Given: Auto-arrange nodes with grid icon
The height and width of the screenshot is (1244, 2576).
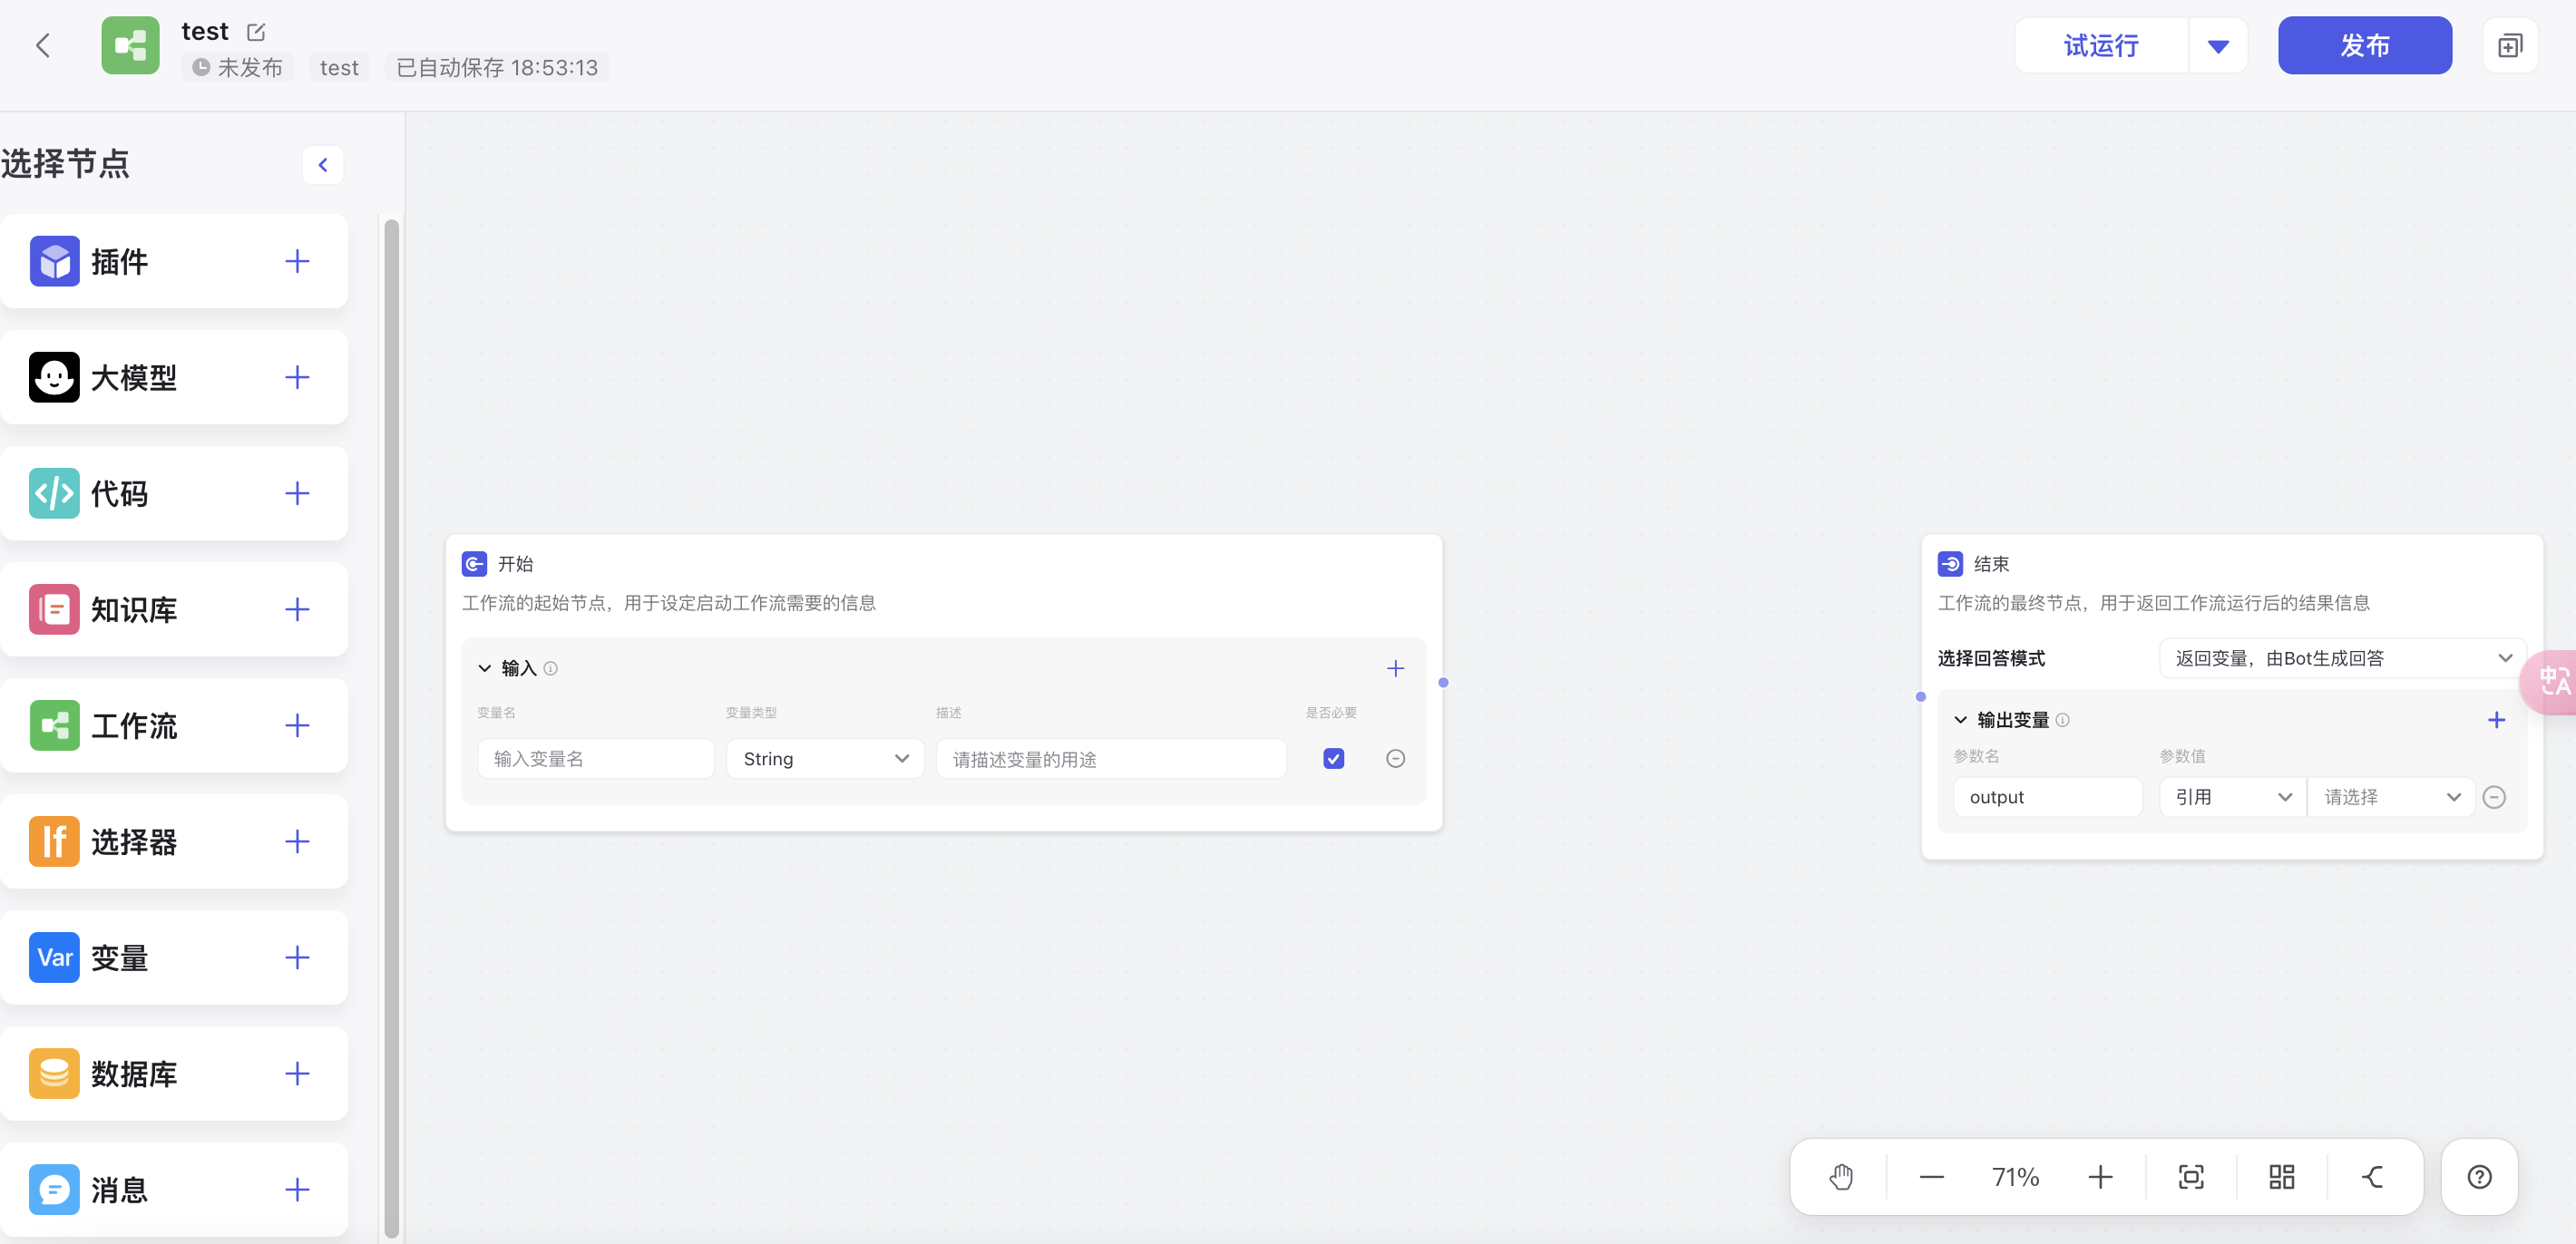Looking at the screenshot, I should pyautogui.click(x=2281, y=1177).
